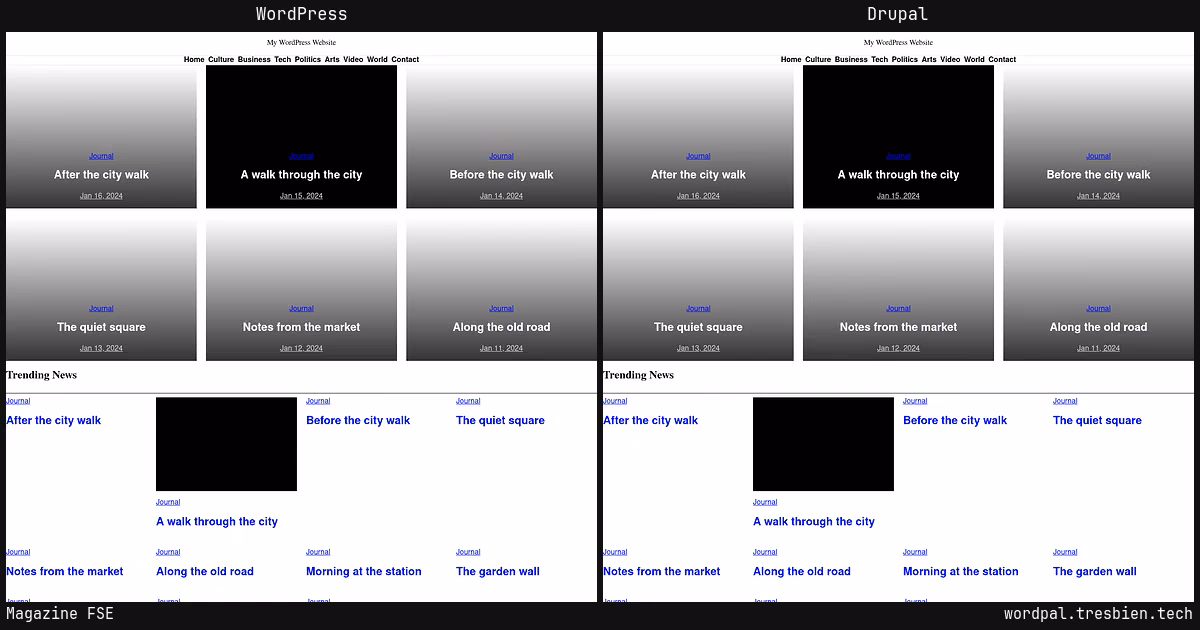This screenshot has height=630, width=1200.
Task: Click 'Jan 14, 2024' date in WordPress pane
Action: point(501,196)
